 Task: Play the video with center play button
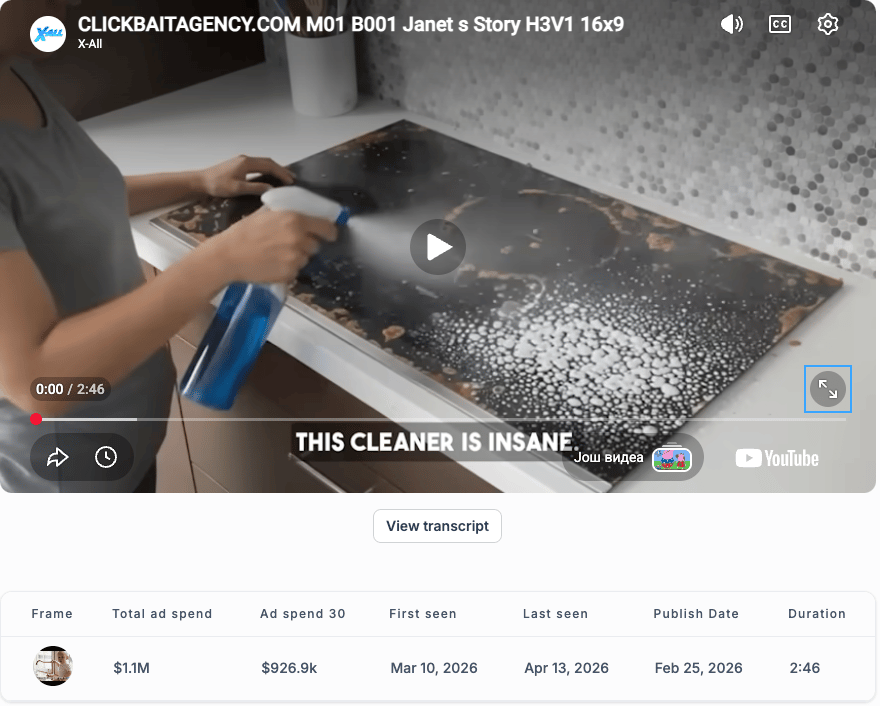[438, 247]
